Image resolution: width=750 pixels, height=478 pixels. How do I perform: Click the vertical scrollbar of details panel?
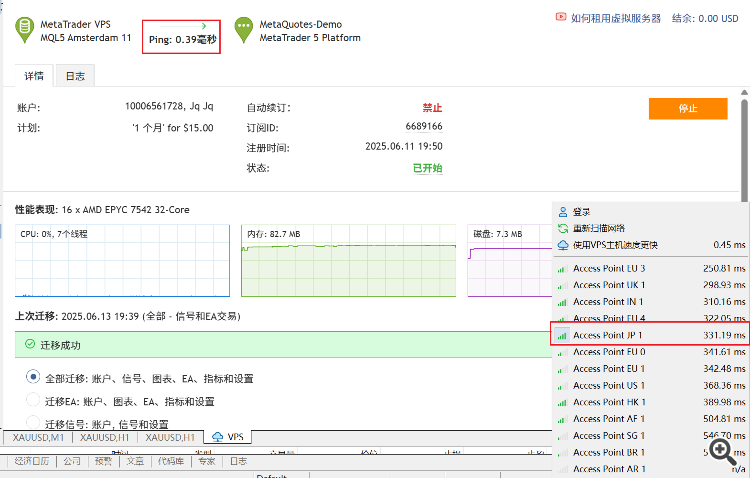(x=745, y=150)
